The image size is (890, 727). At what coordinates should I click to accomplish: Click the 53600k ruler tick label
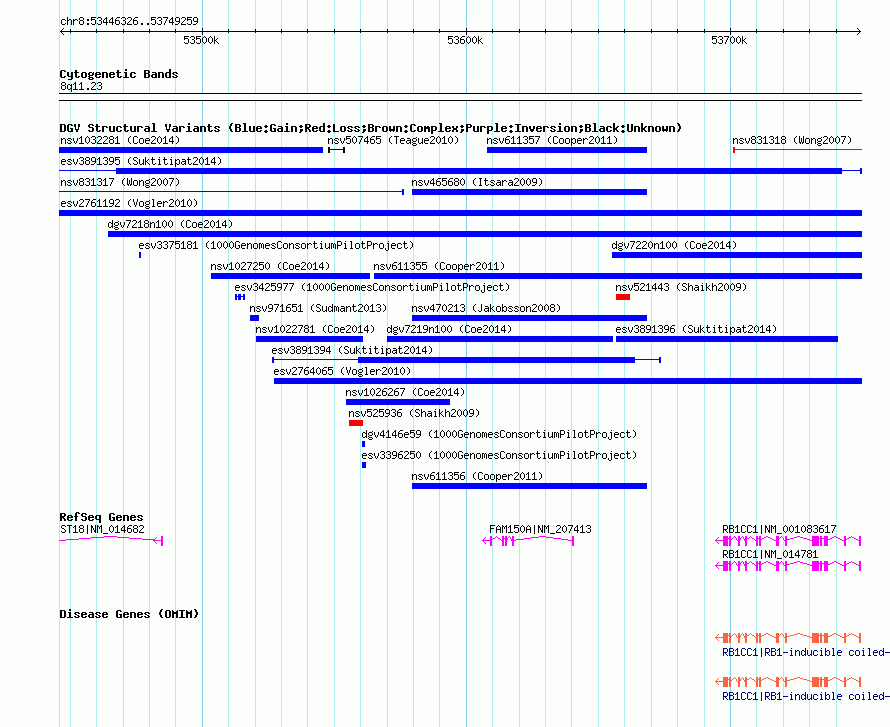[x=465, y=40]
